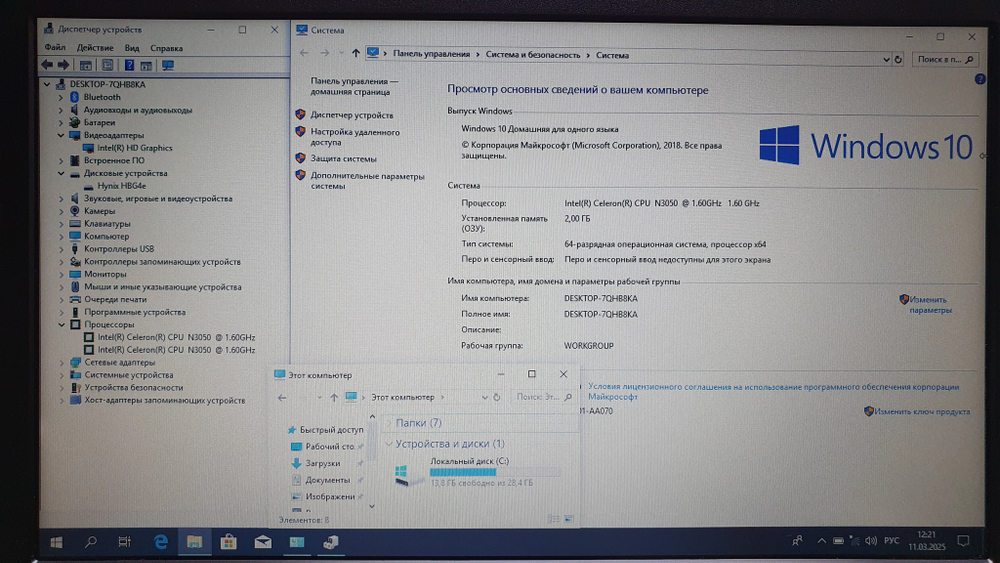Click up arrow in Этот компьютер window
This screenshot has height=563, width=1000.
[x=334, y=397]
